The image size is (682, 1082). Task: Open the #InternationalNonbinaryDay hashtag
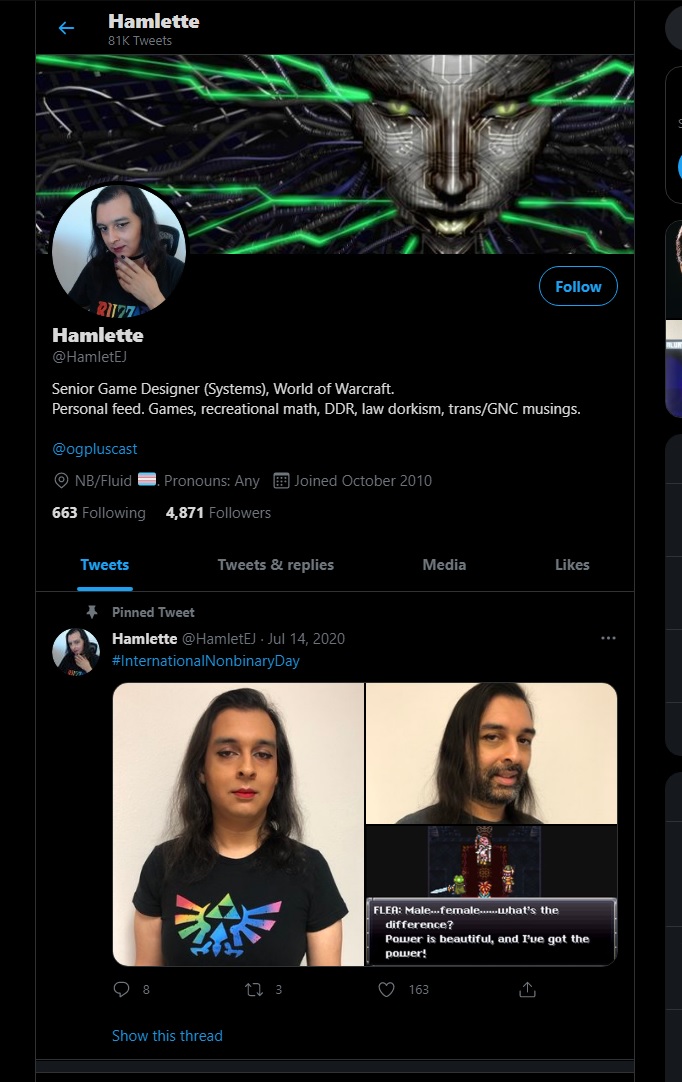coord(206,660)
